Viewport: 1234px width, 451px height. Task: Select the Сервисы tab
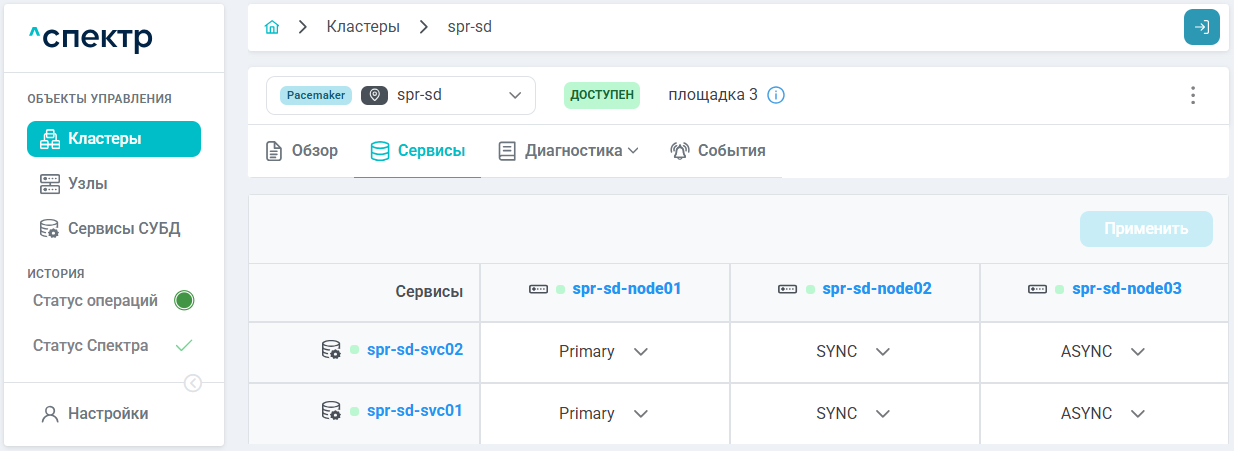417,151
